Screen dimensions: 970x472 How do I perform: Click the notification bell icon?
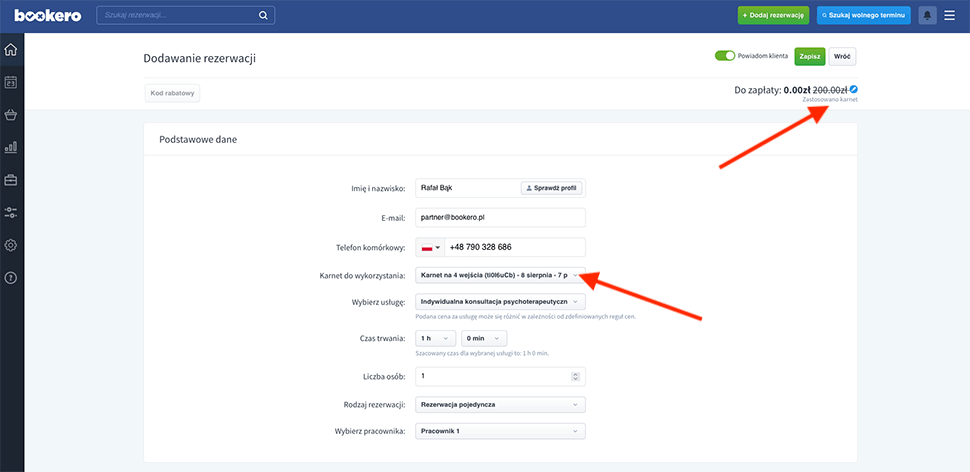[x=928, y=15]
